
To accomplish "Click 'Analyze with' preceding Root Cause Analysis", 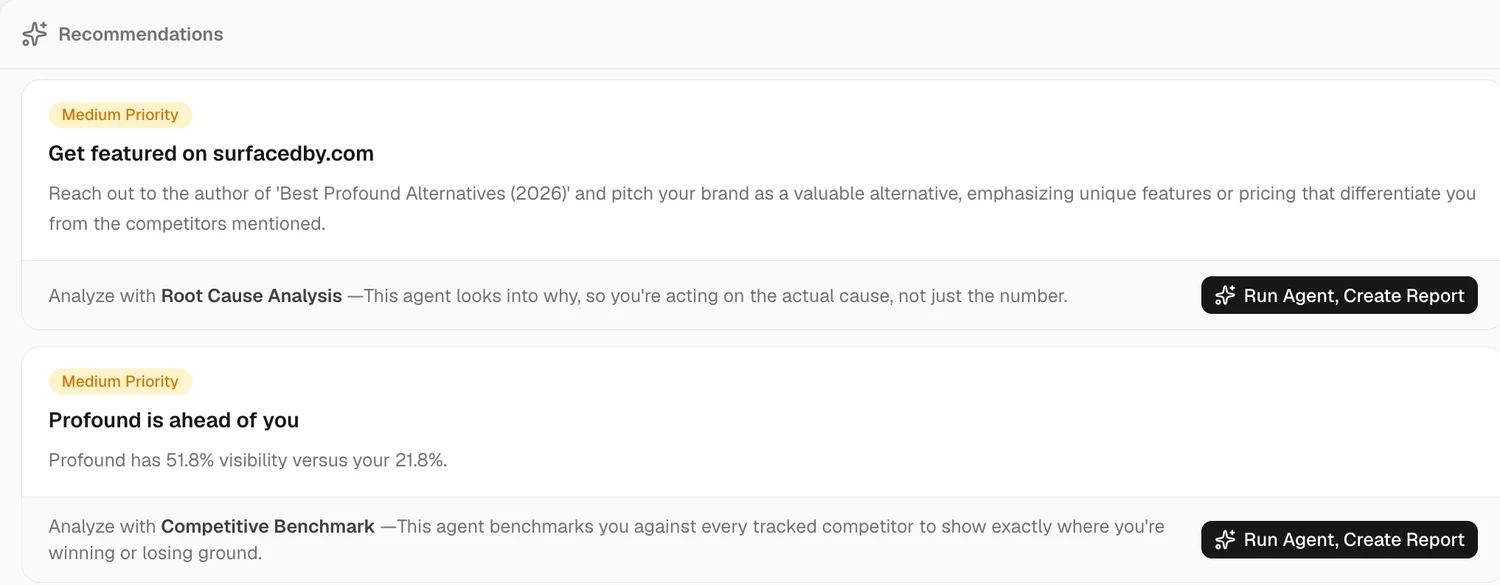I will 102,296.
